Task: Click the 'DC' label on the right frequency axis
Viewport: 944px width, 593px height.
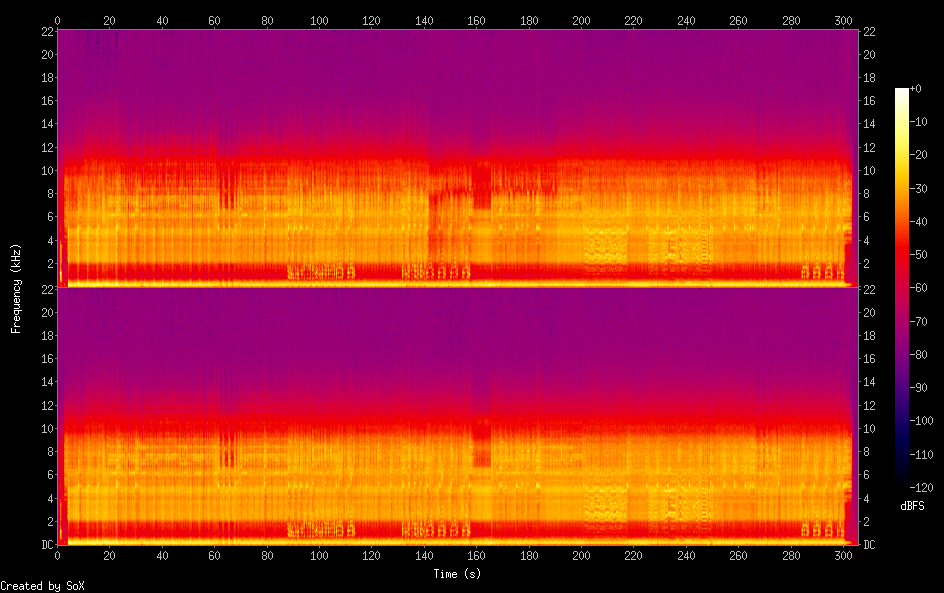Action: (869, 545)
